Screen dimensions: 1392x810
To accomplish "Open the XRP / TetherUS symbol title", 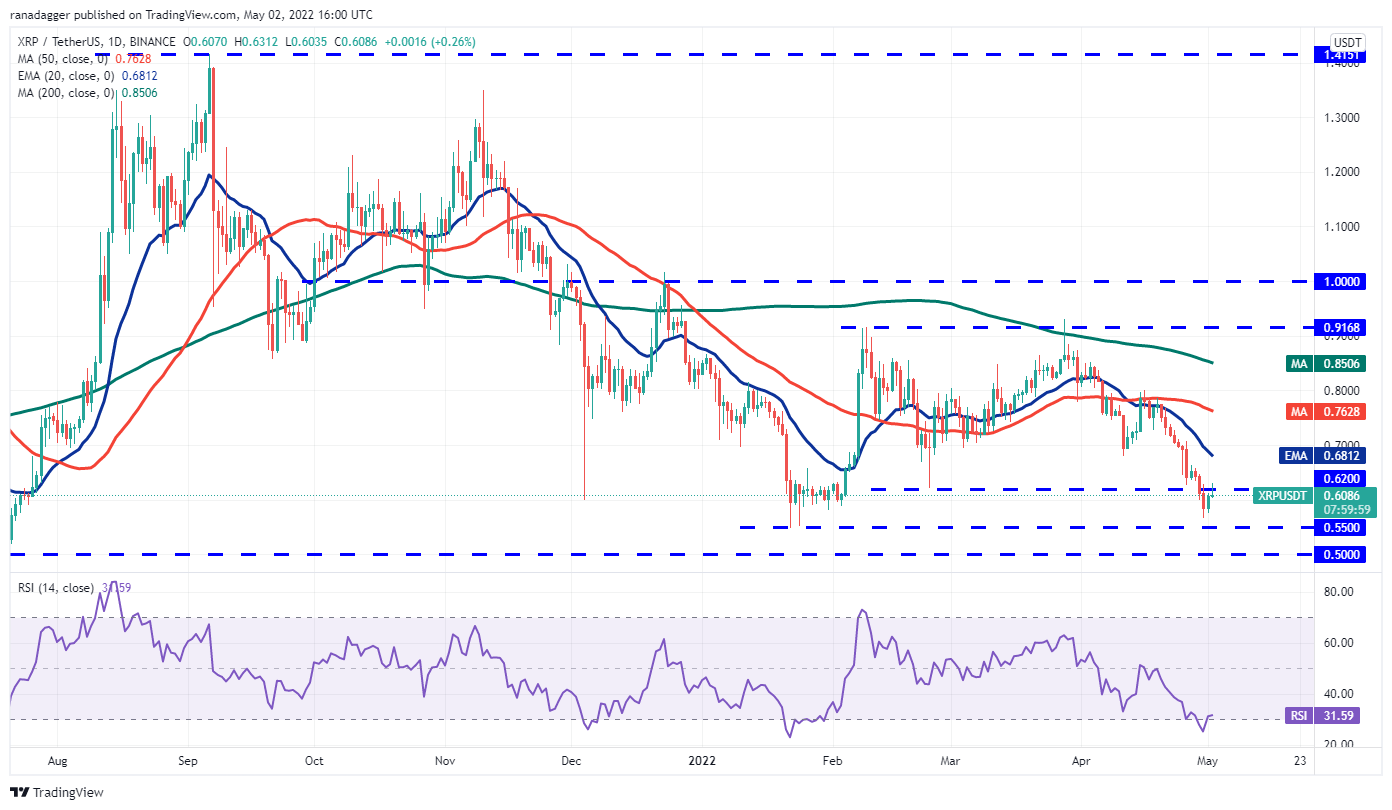I will point(61,42).
